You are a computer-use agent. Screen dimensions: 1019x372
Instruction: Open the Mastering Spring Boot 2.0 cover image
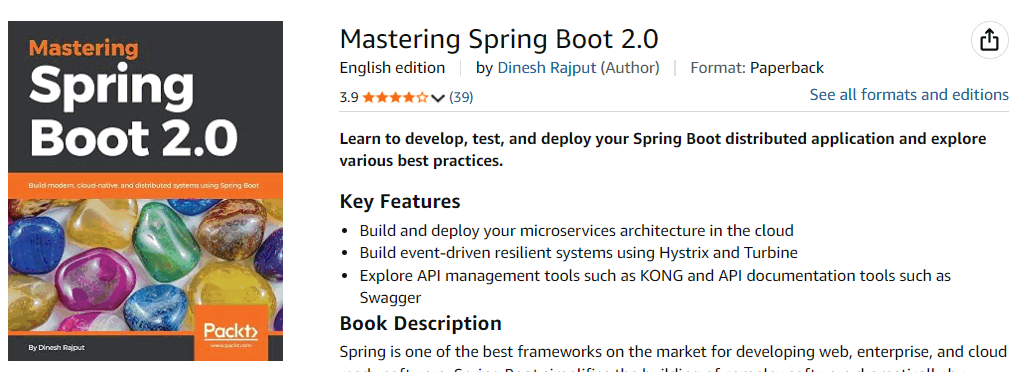coord(146,191)
